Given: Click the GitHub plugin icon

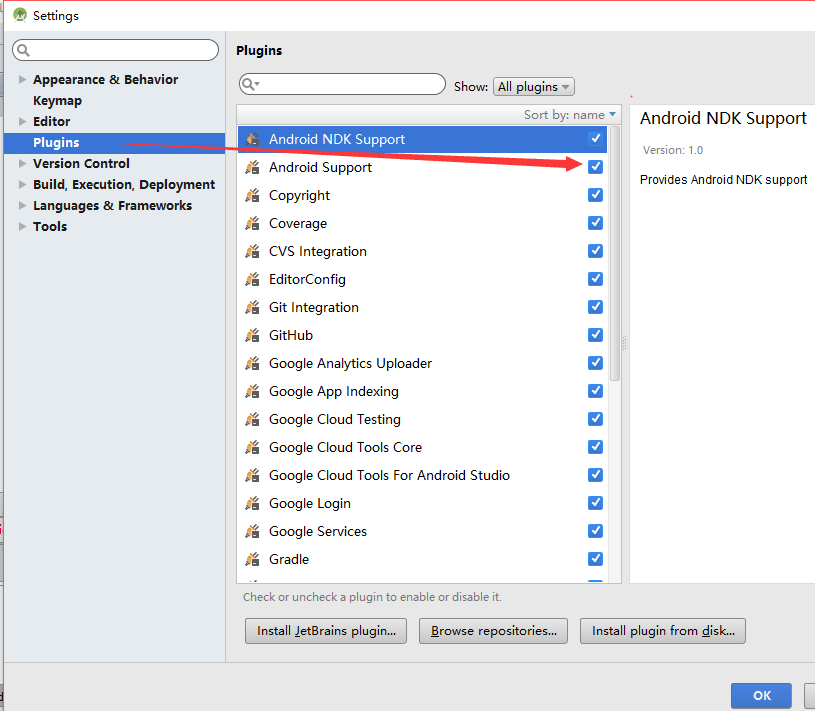Looking at the screenshot, I should 252,335.
